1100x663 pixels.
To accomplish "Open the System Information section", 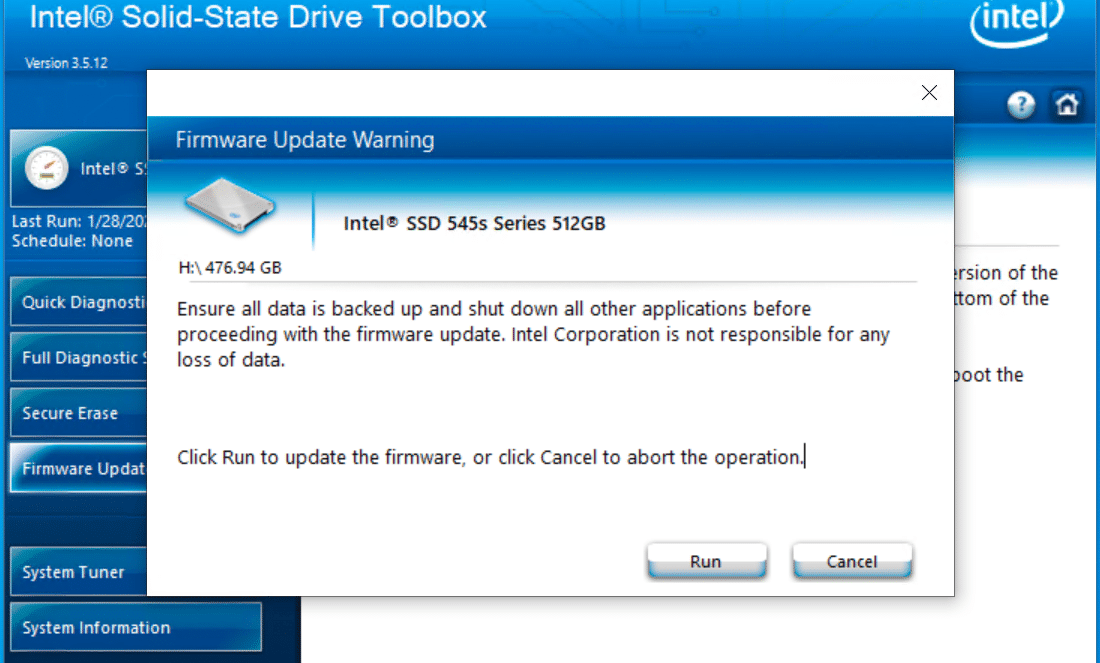I will pyautogui.click(x=136, y=627).
